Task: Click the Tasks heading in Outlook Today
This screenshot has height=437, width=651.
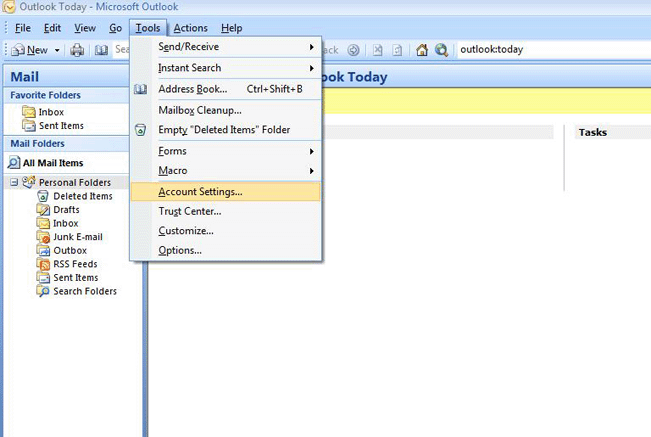Action: 593,132
